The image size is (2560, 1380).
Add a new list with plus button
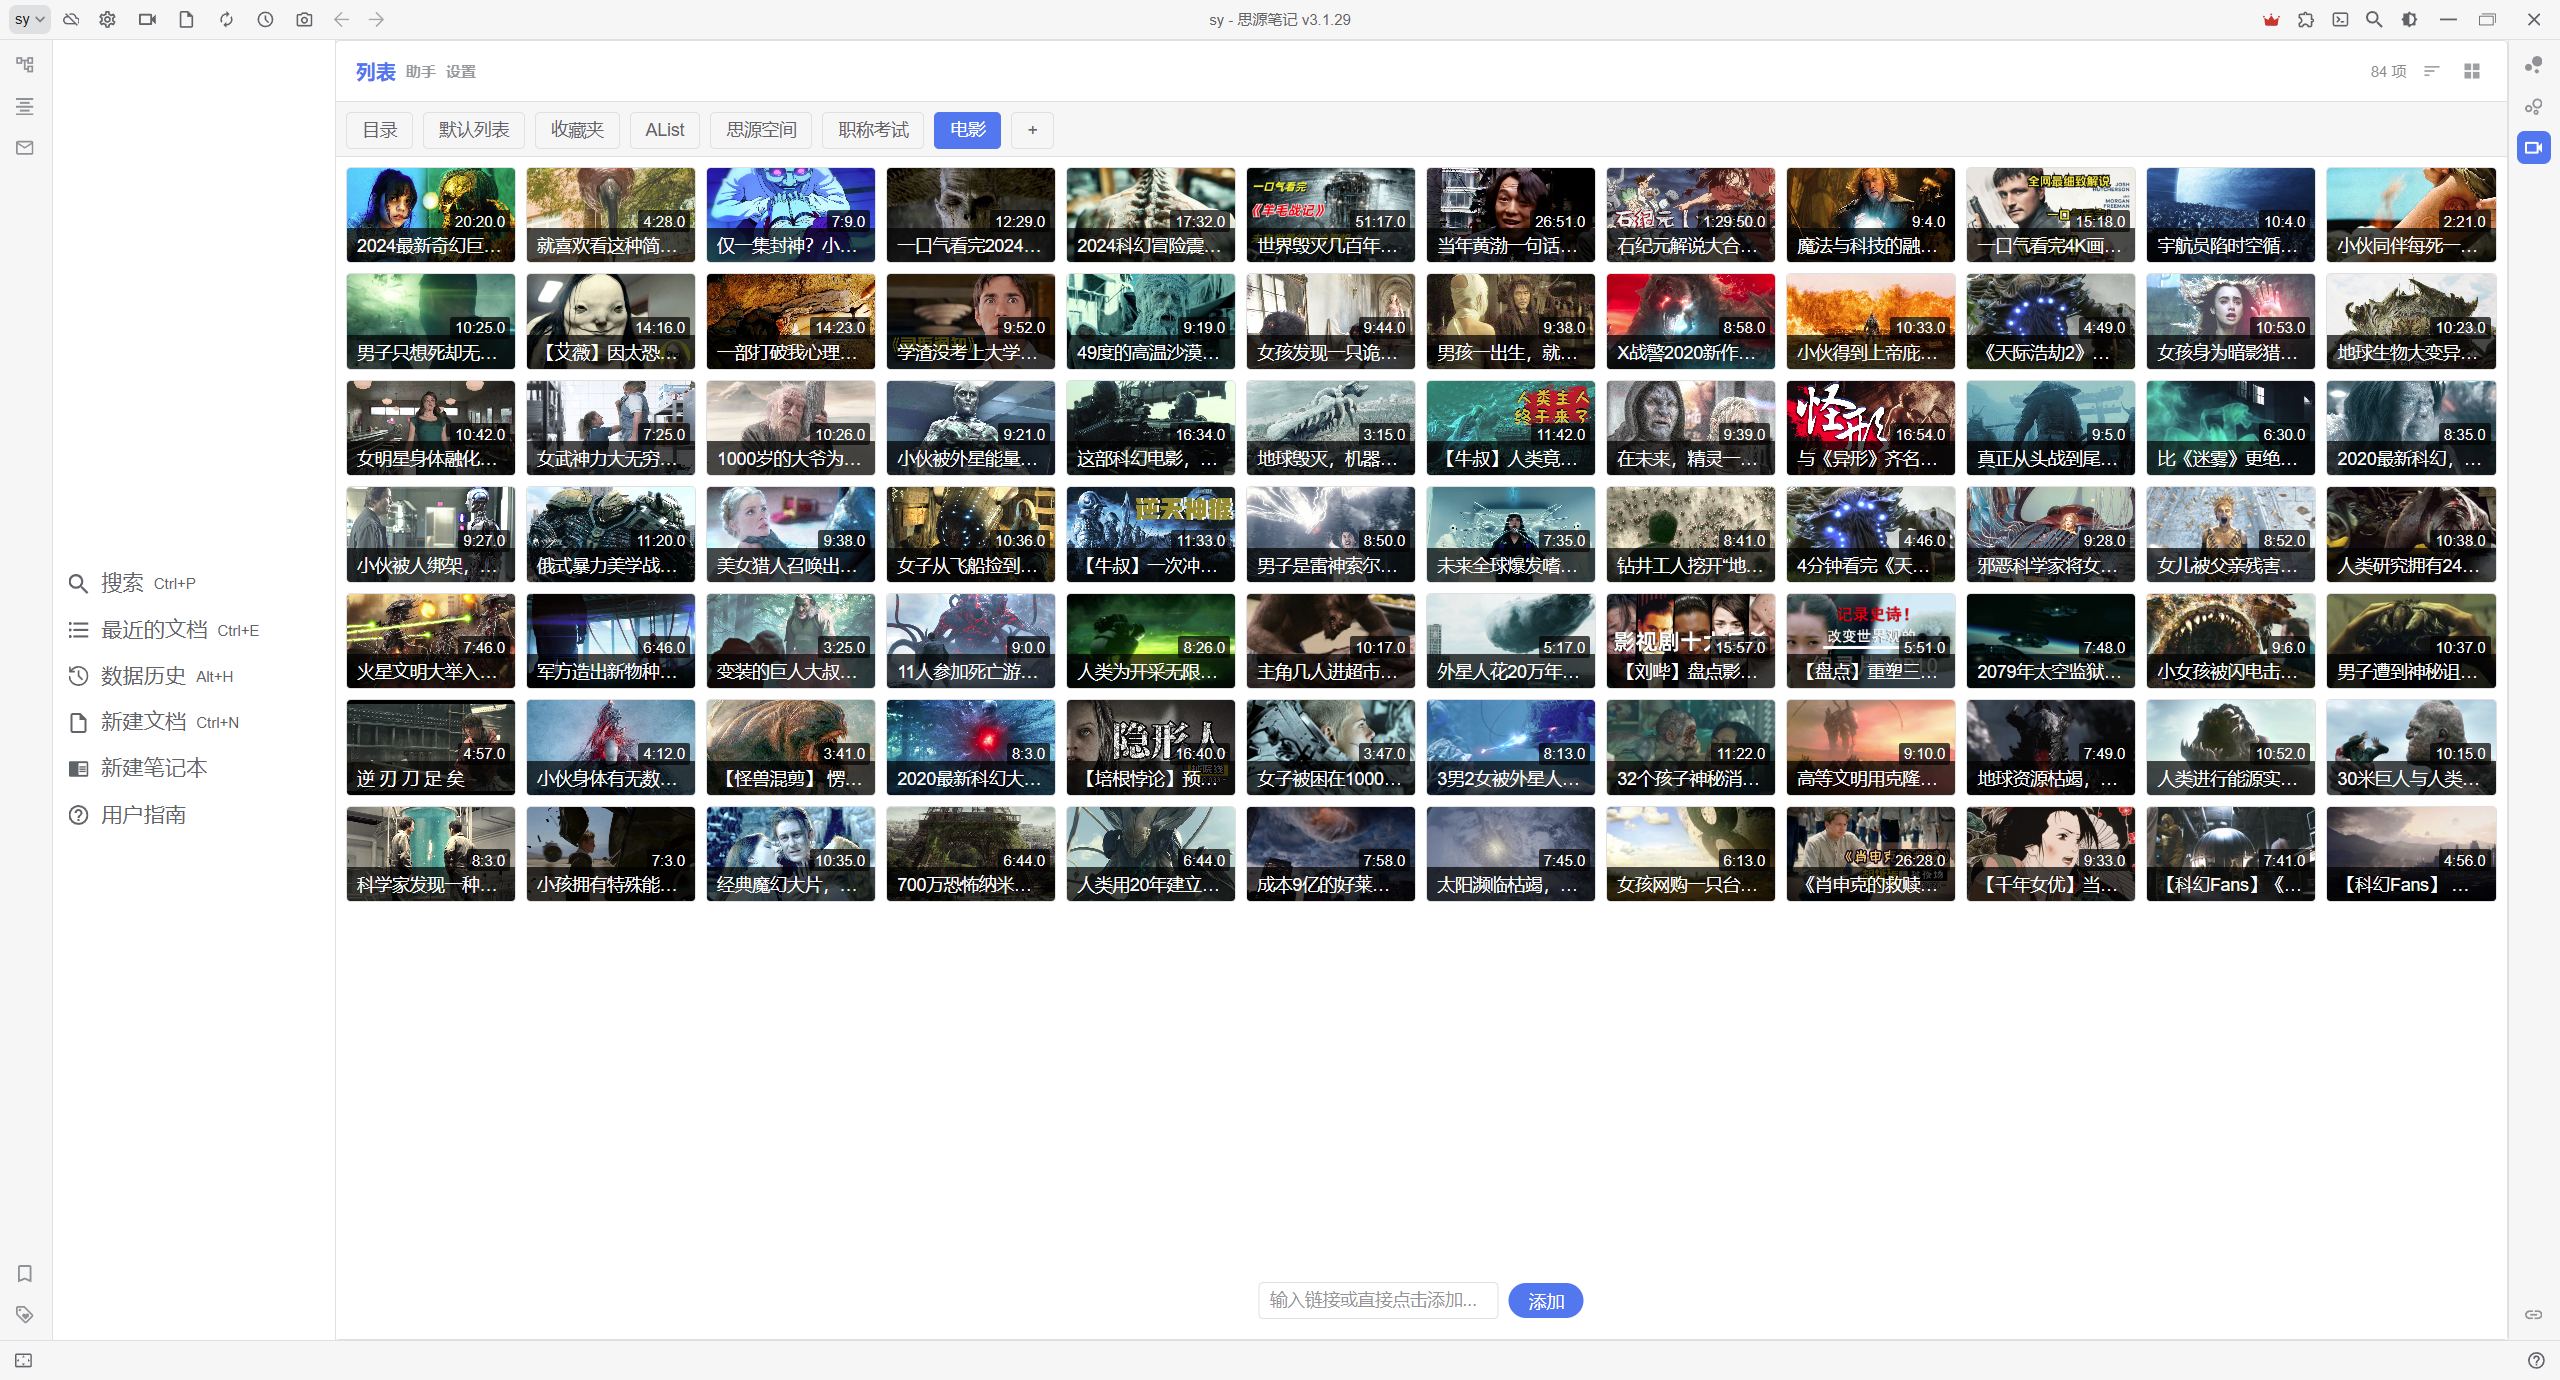(1032, 130)
